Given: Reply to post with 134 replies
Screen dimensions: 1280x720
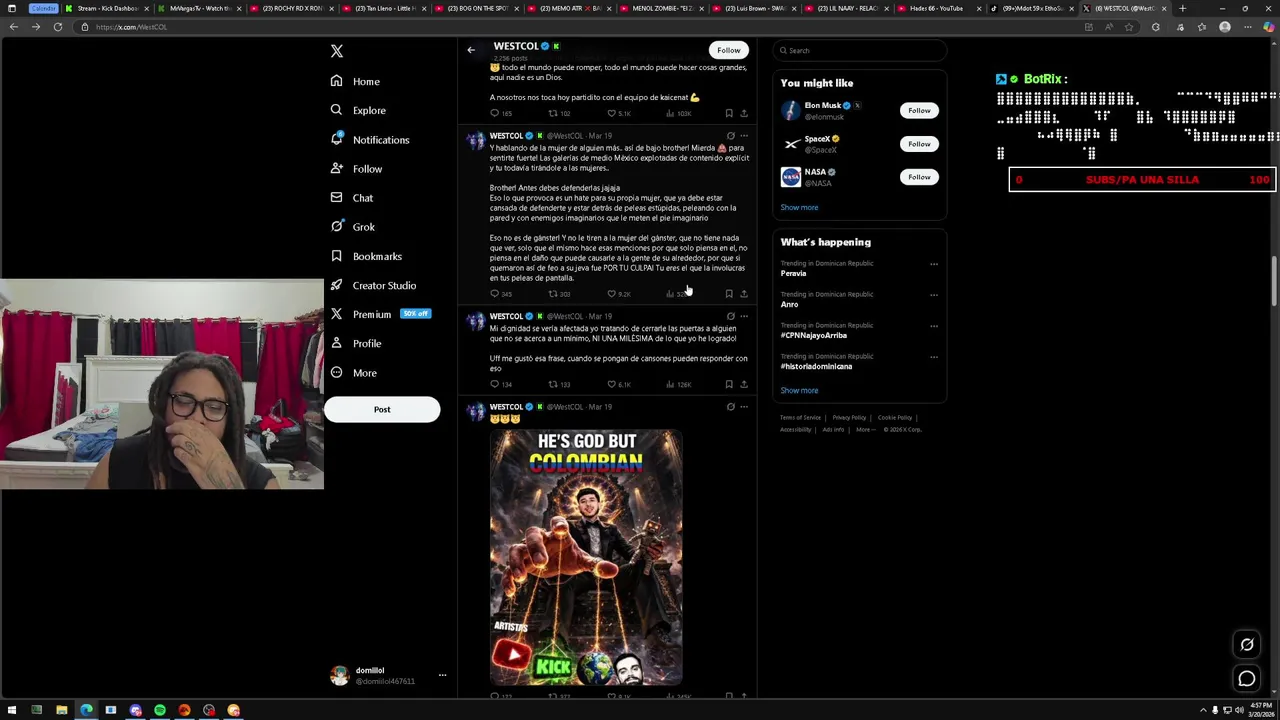Looking at the screenshot, I should click(500, 384).
